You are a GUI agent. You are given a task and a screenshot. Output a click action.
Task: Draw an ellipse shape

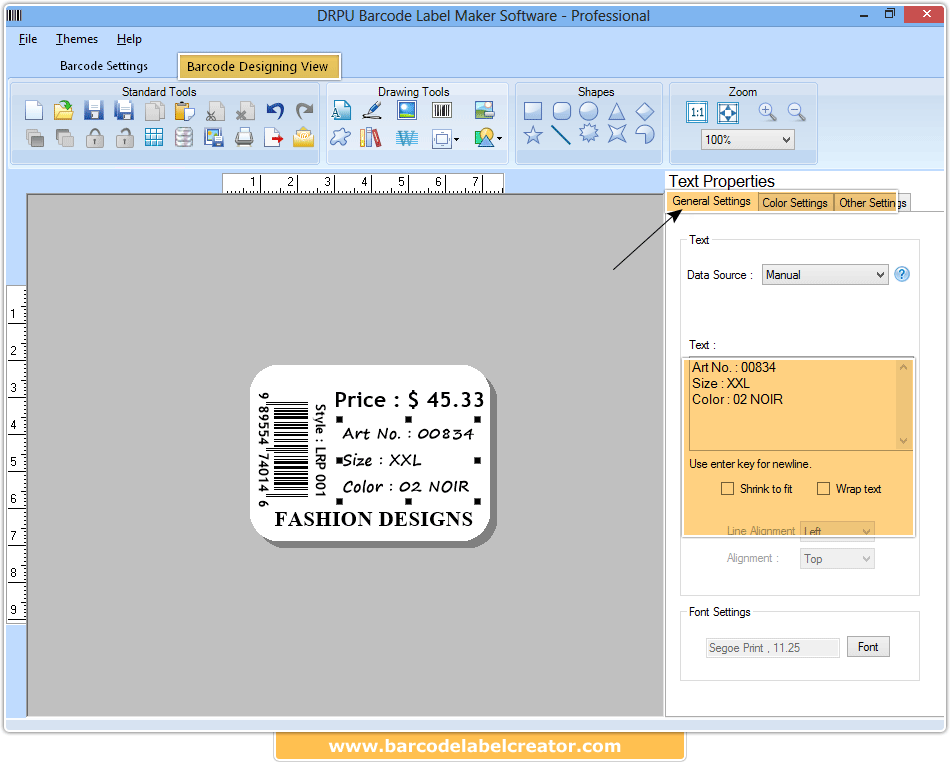[588, 111]
